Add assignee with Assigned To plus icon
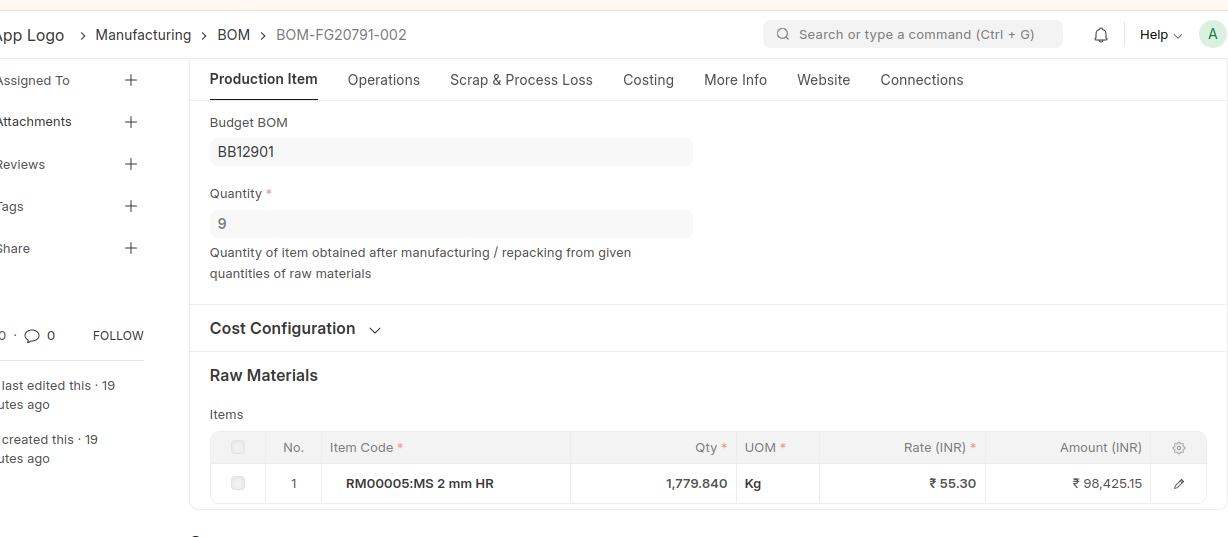The width and height of the screenshot is (1228, 537). click(131, 80)
